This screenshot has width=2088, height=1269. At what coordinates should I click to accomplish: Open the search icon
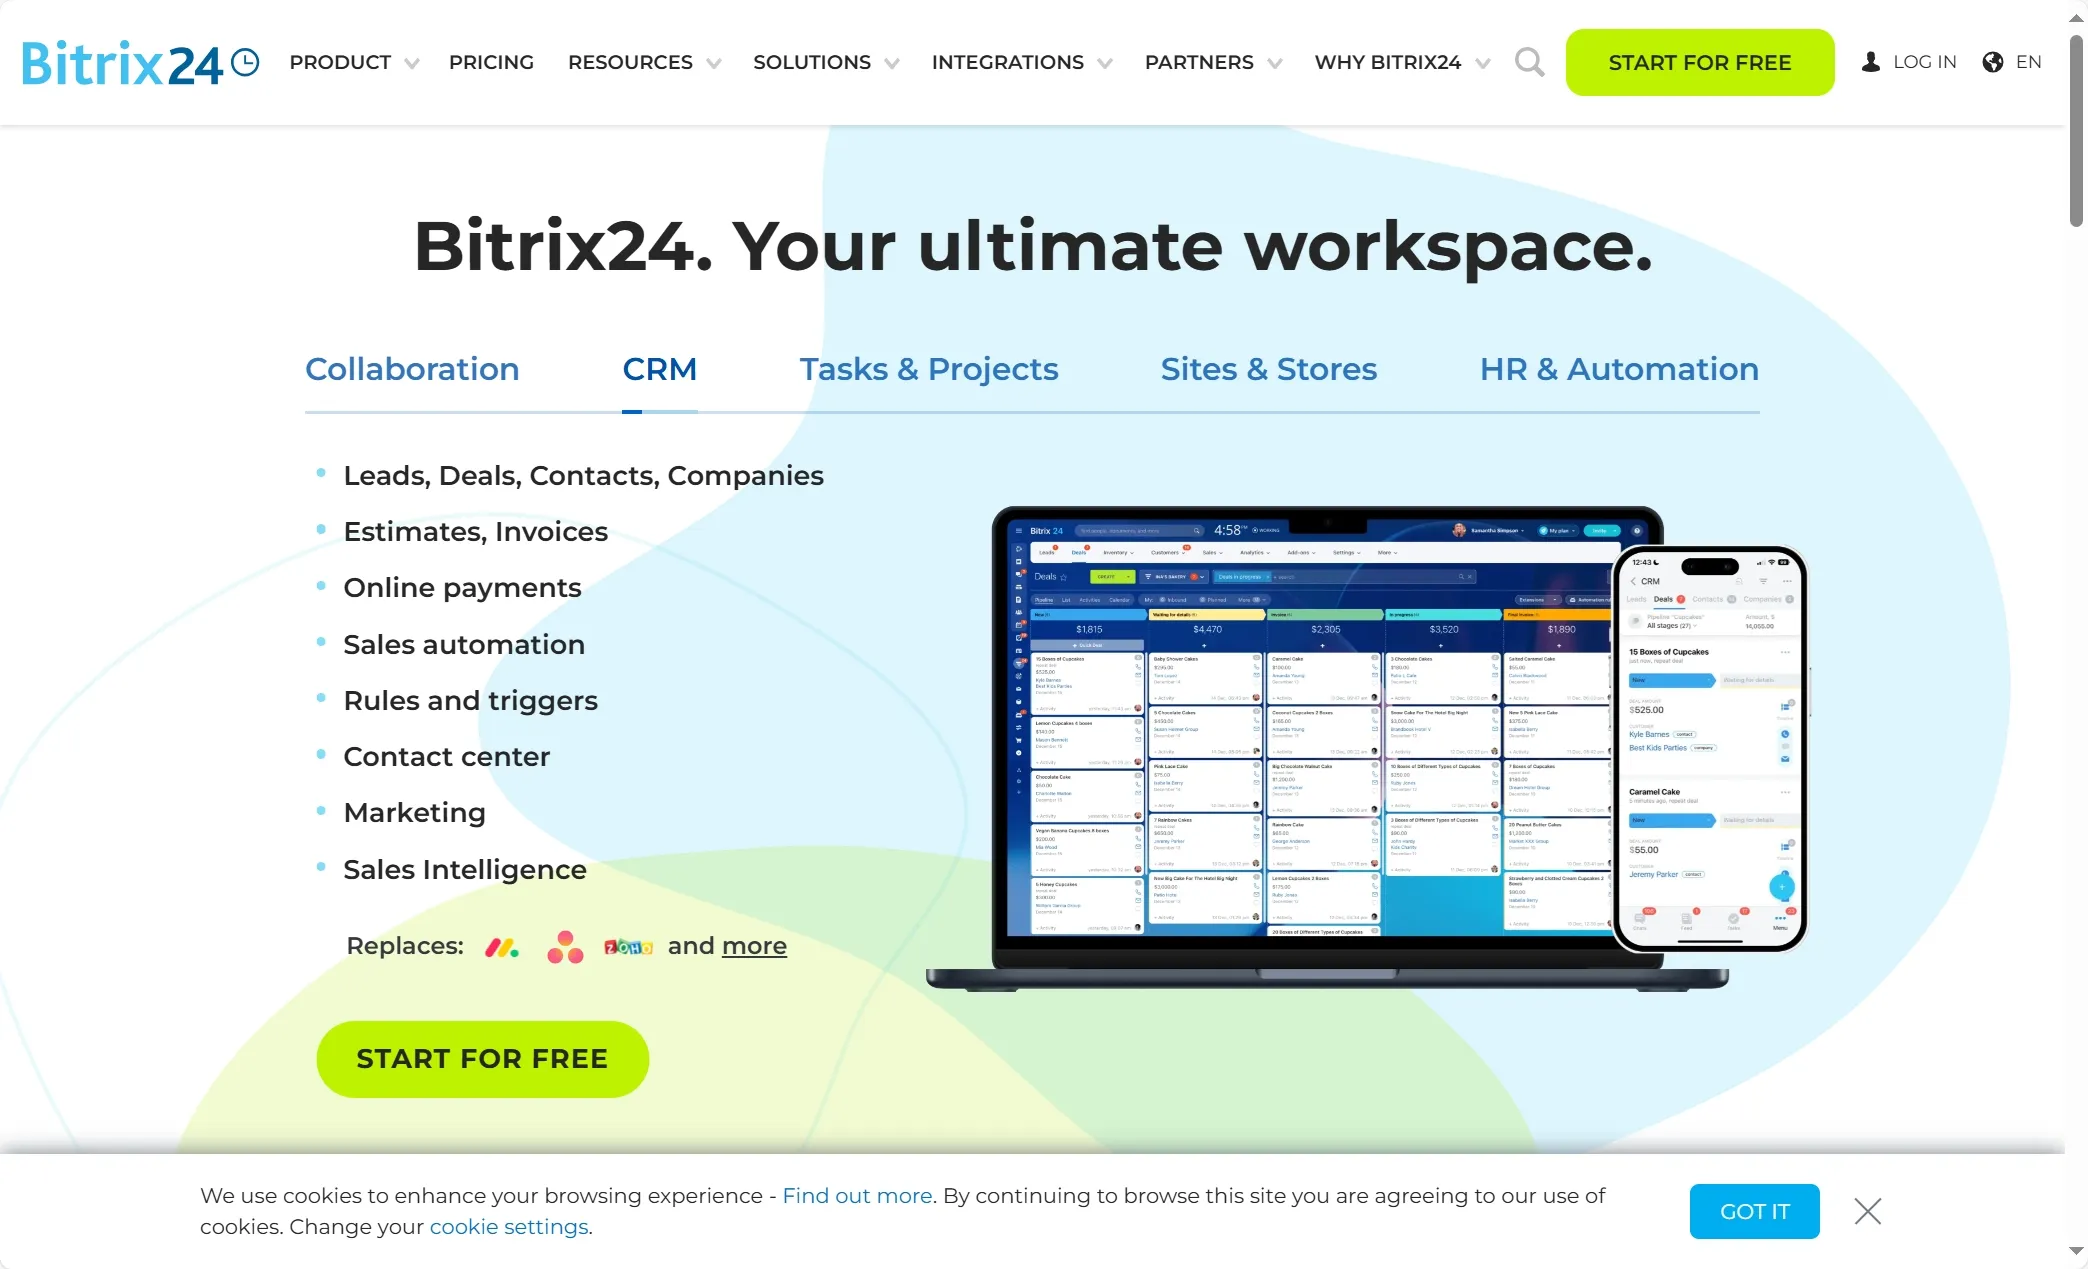tap(1529, 60)
